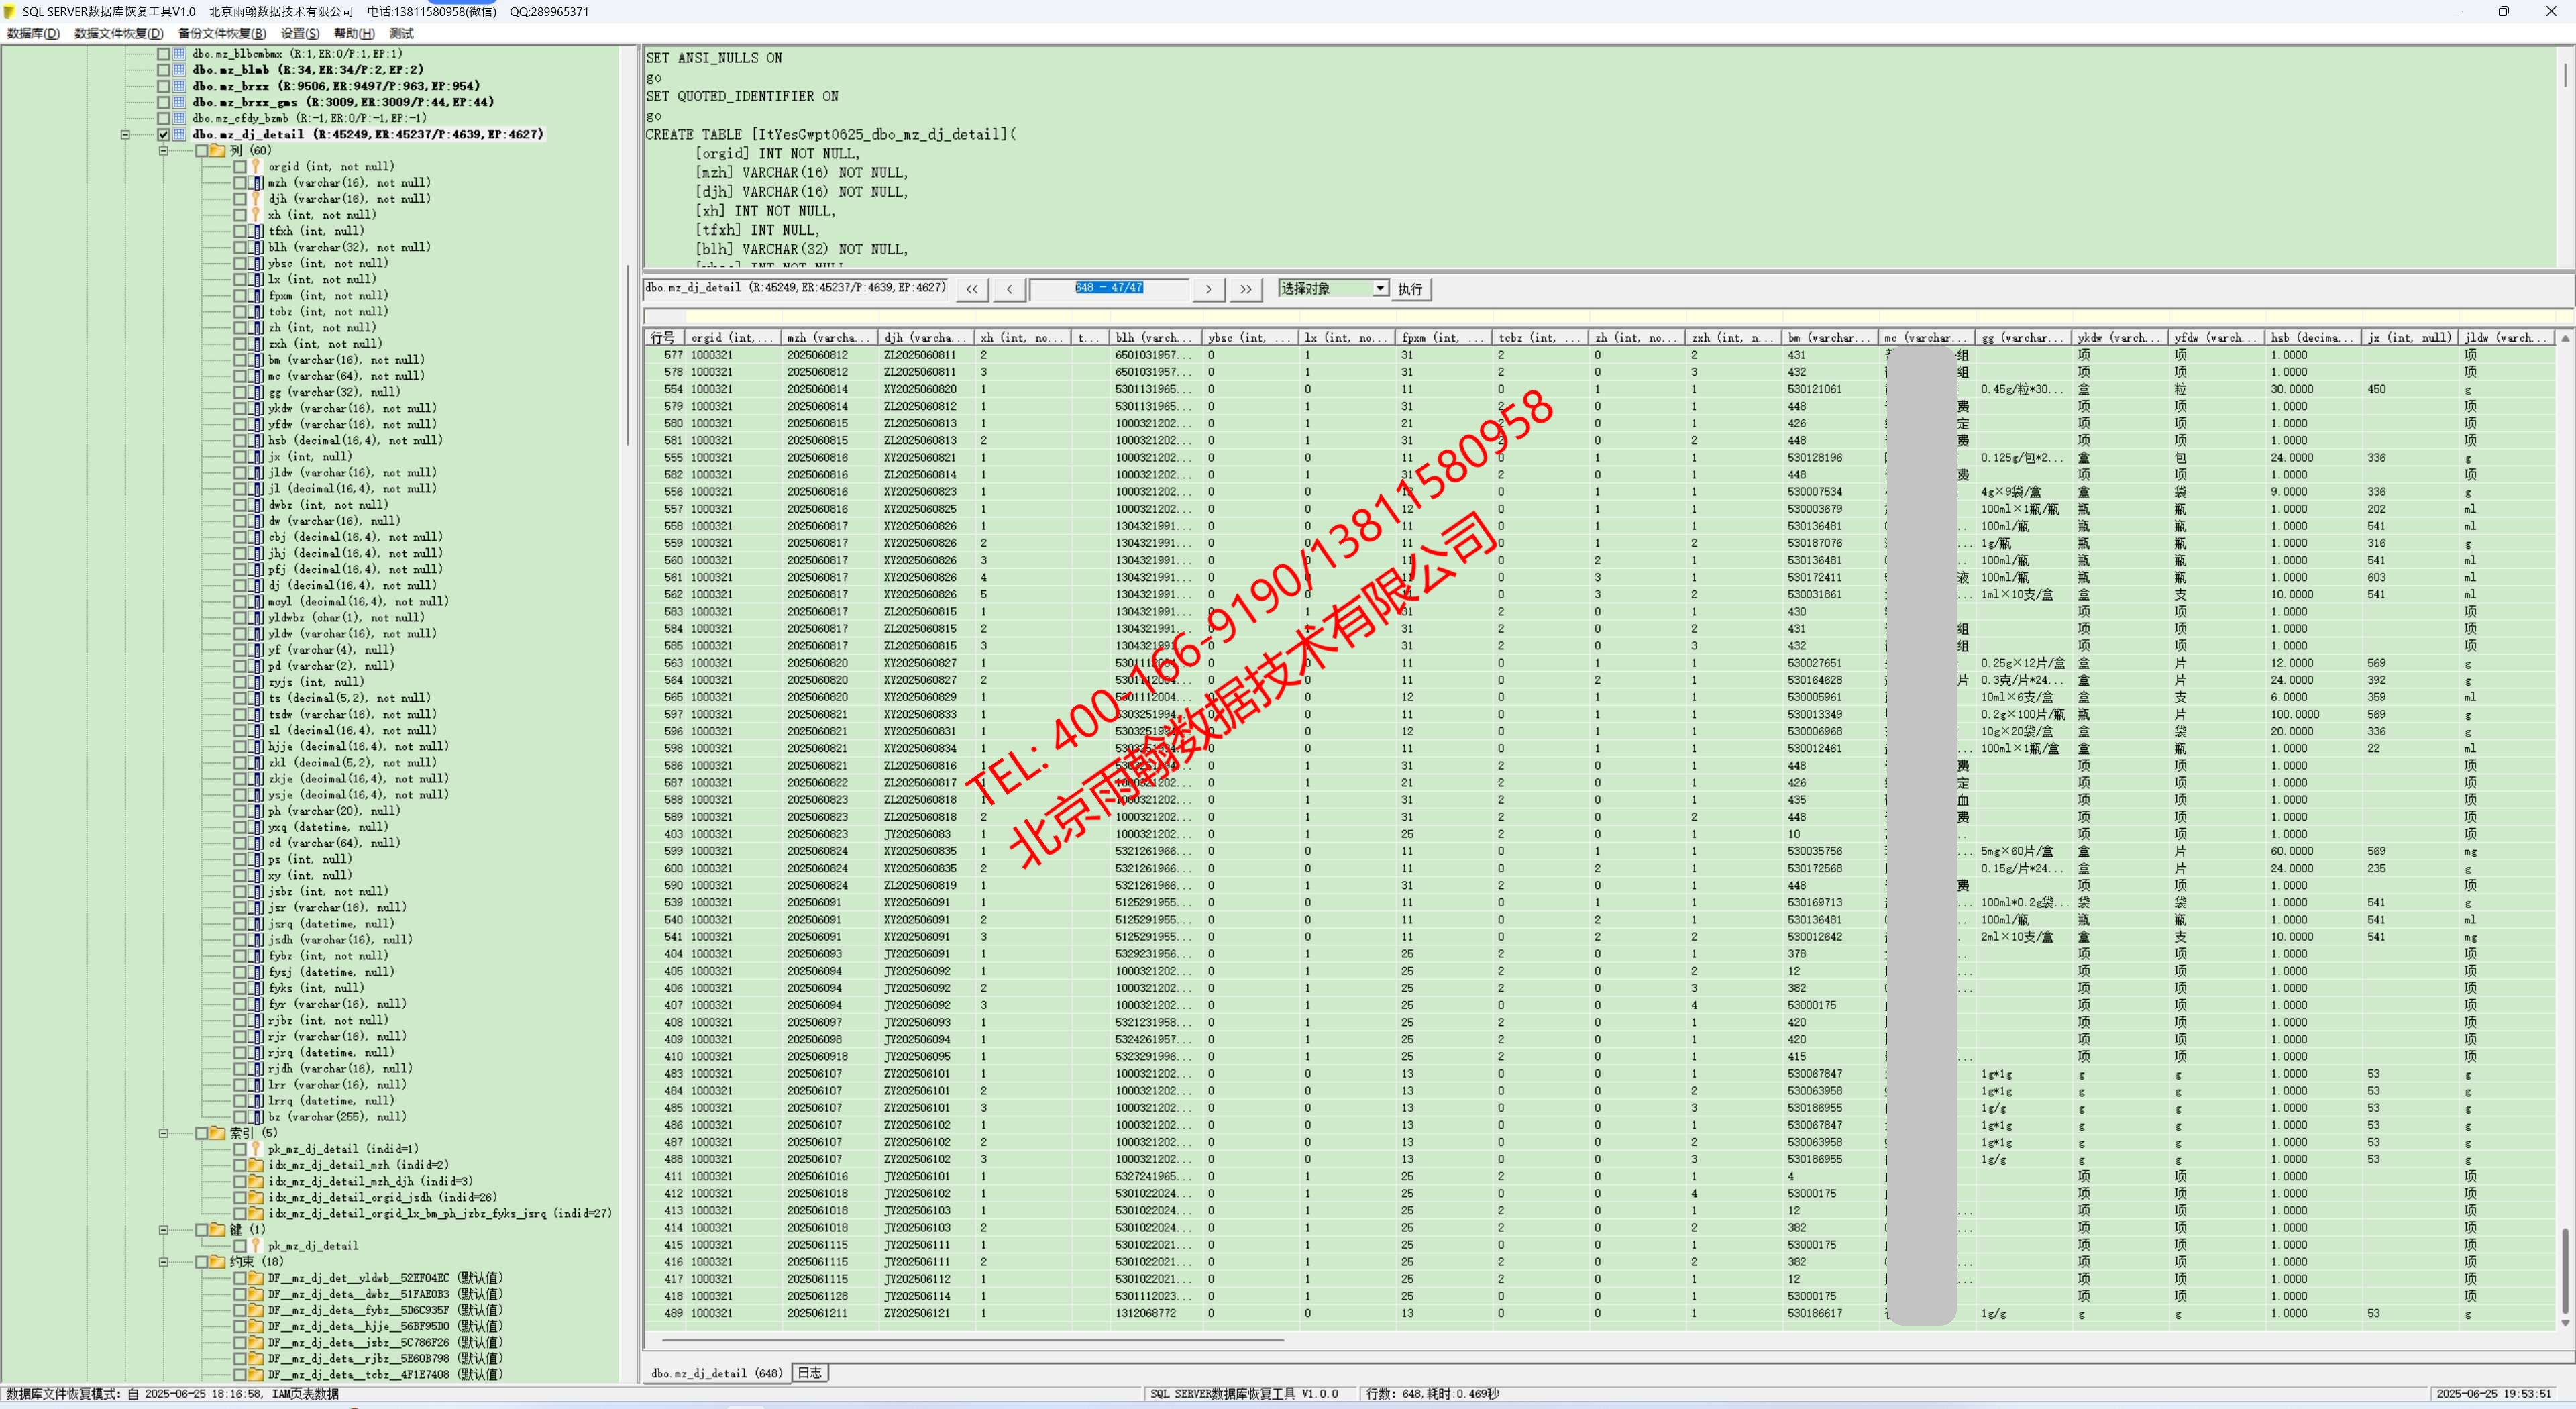The image size is (2576, 1409).
Task: Click key icon beside pk_mz_dj_detail (indid=1)
Action: coord(256,1149)
